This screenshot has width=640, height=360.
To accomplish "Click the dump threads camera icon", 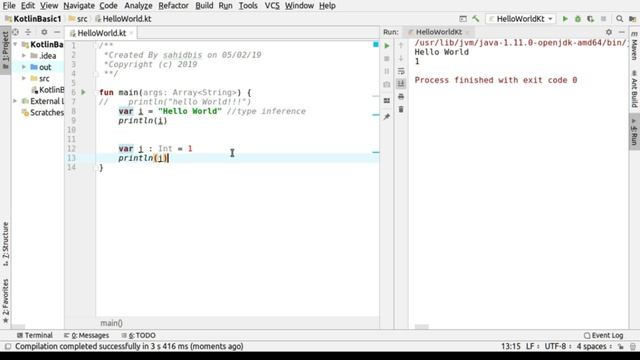I will [387, 84].
